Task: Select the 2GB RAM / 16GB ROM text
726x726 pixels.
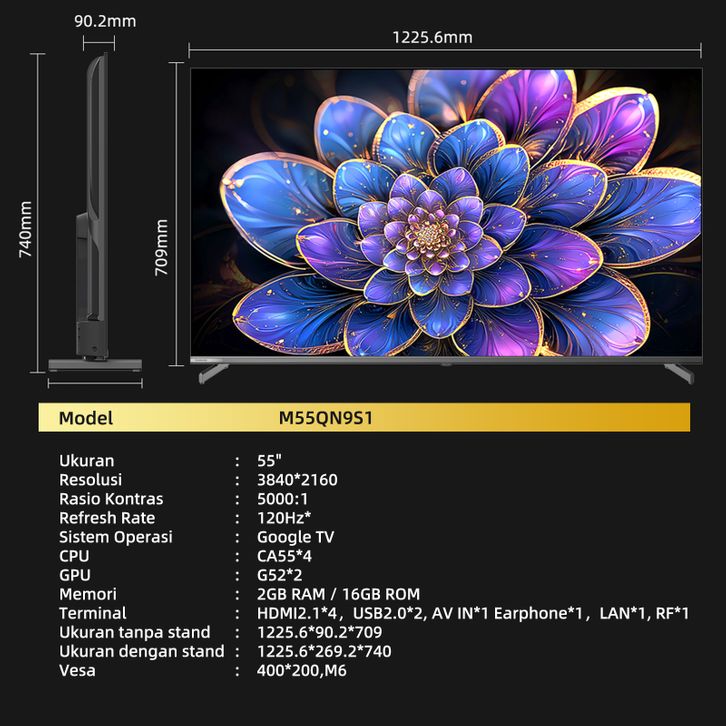Action: (x=338, y=594)
